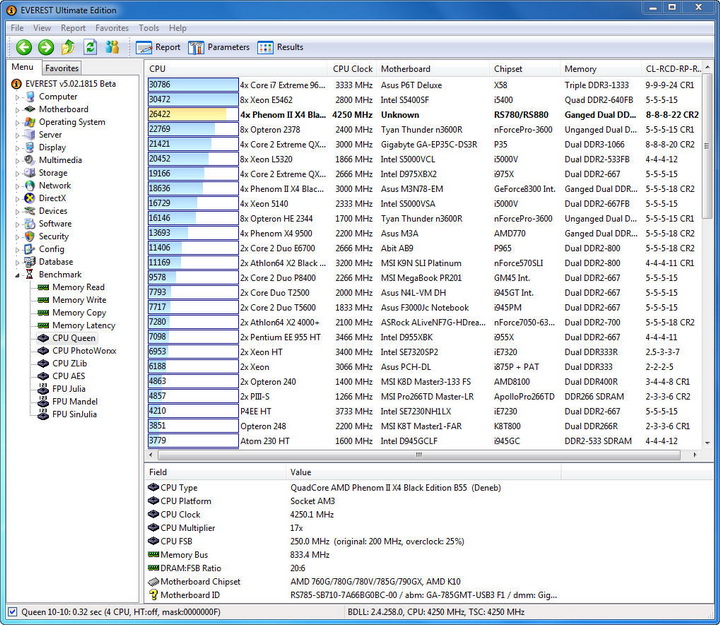
Task: Select the Atom 230 HT result row
Action: tap(423, 441)
